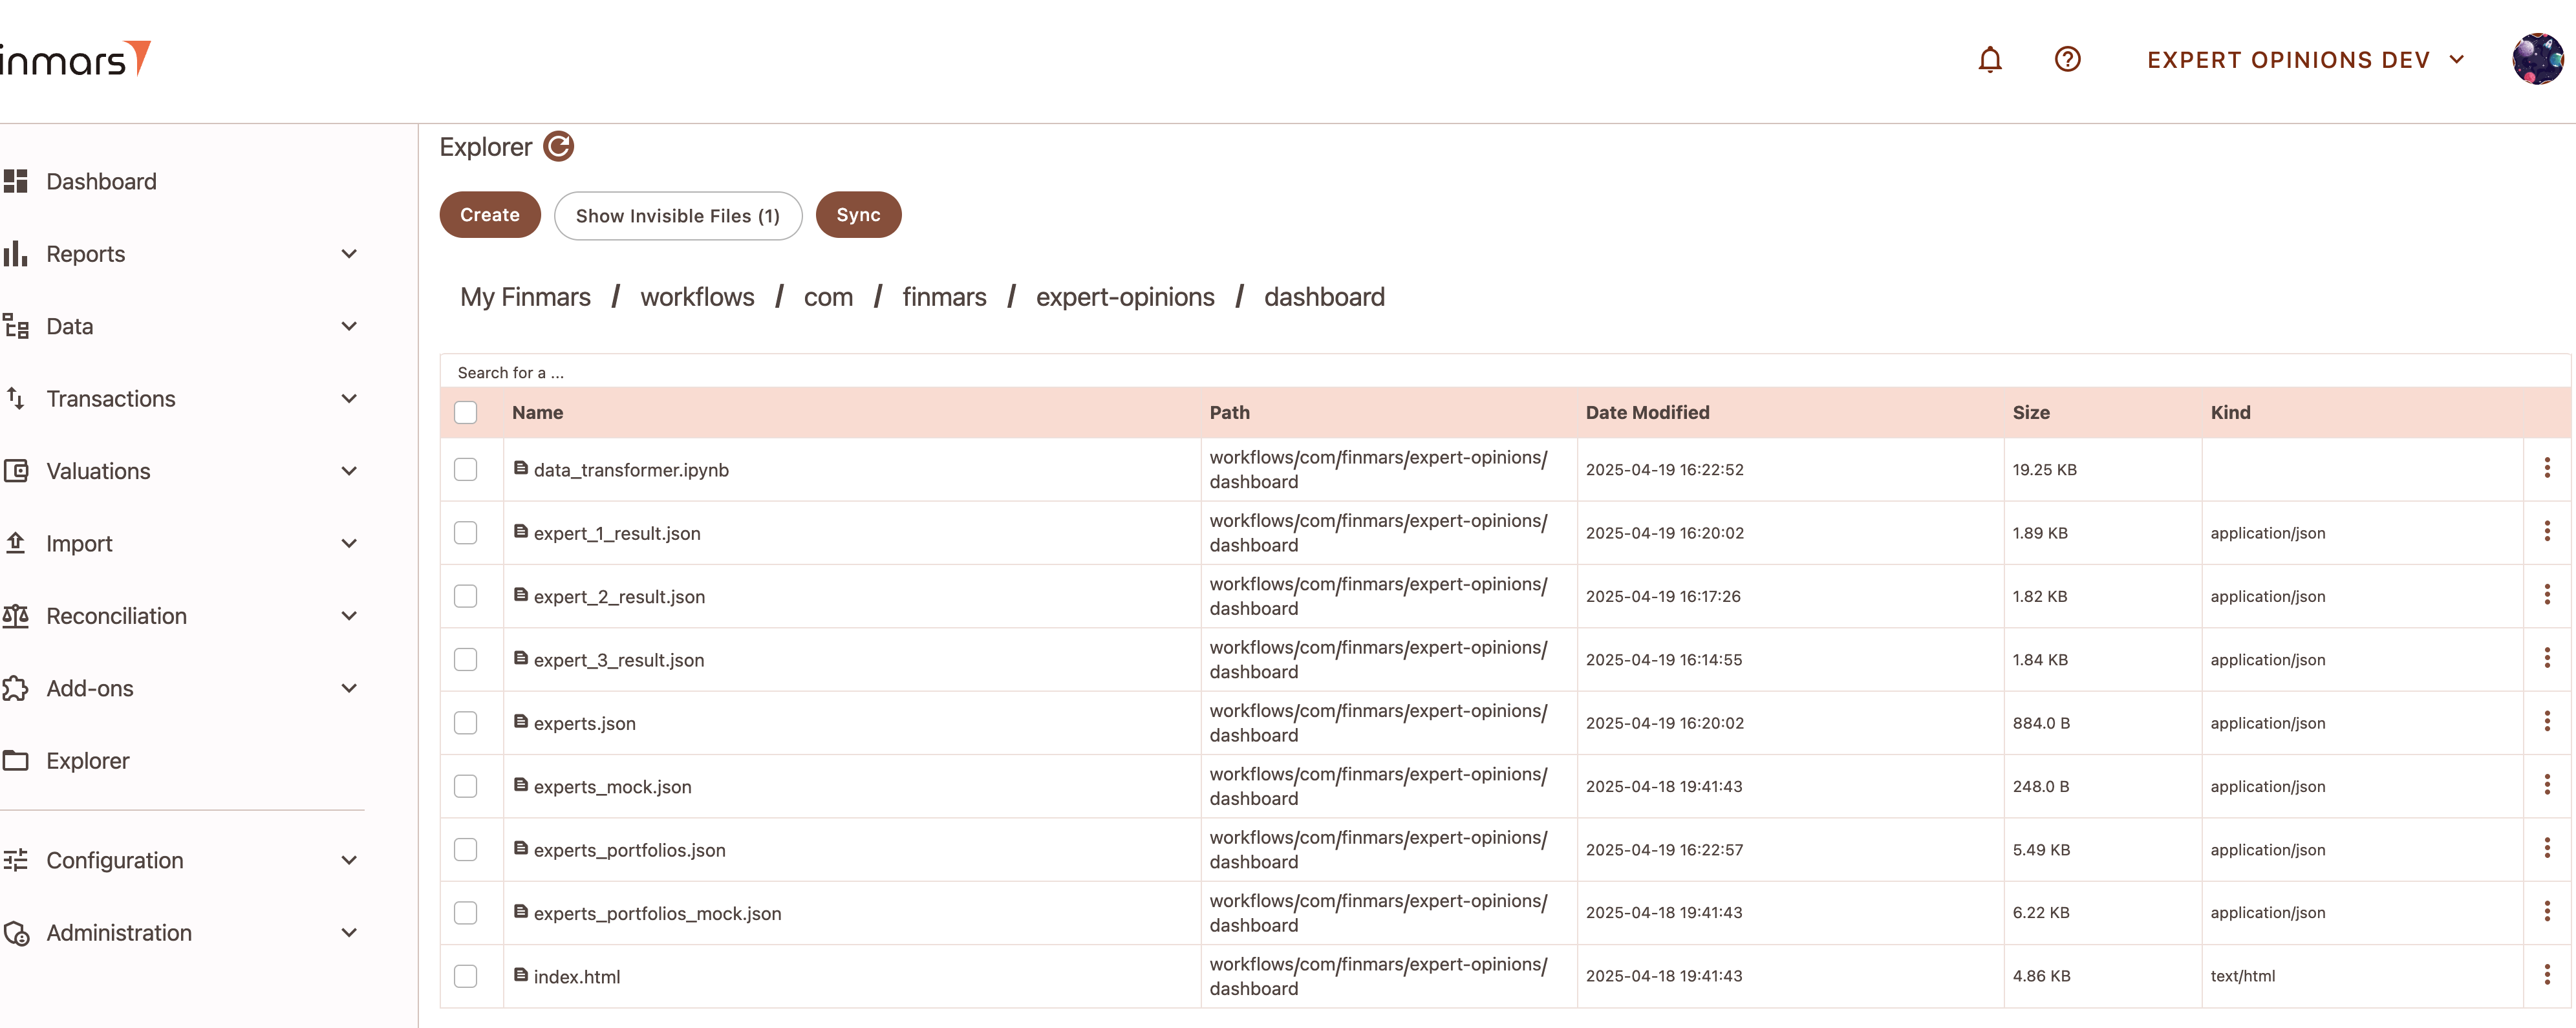Expand the Configuration section chevron
This screenshot has width=2576, height=1028.
349,860
